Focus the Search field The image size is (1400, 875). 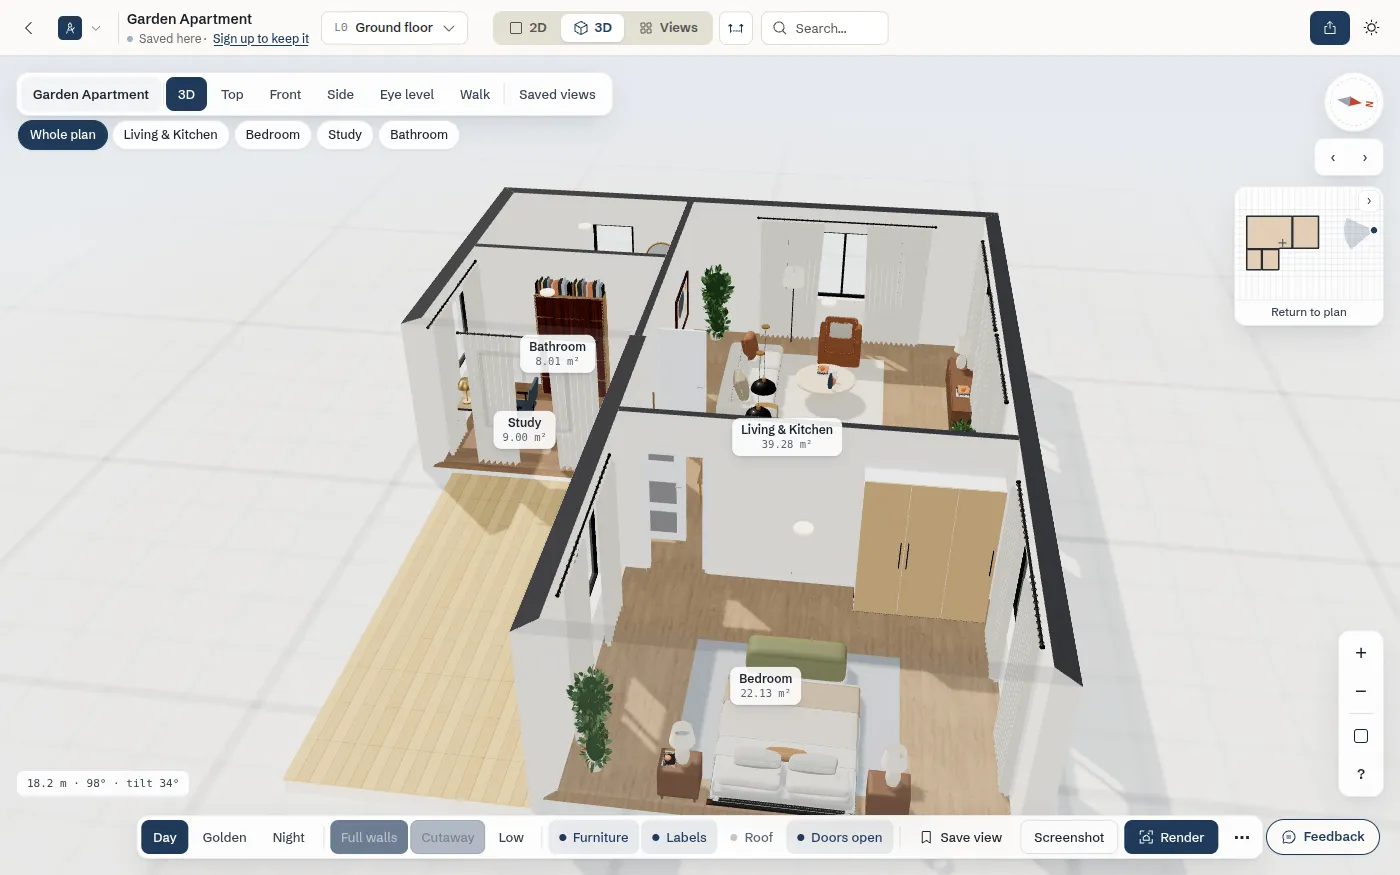click(825, 28)
